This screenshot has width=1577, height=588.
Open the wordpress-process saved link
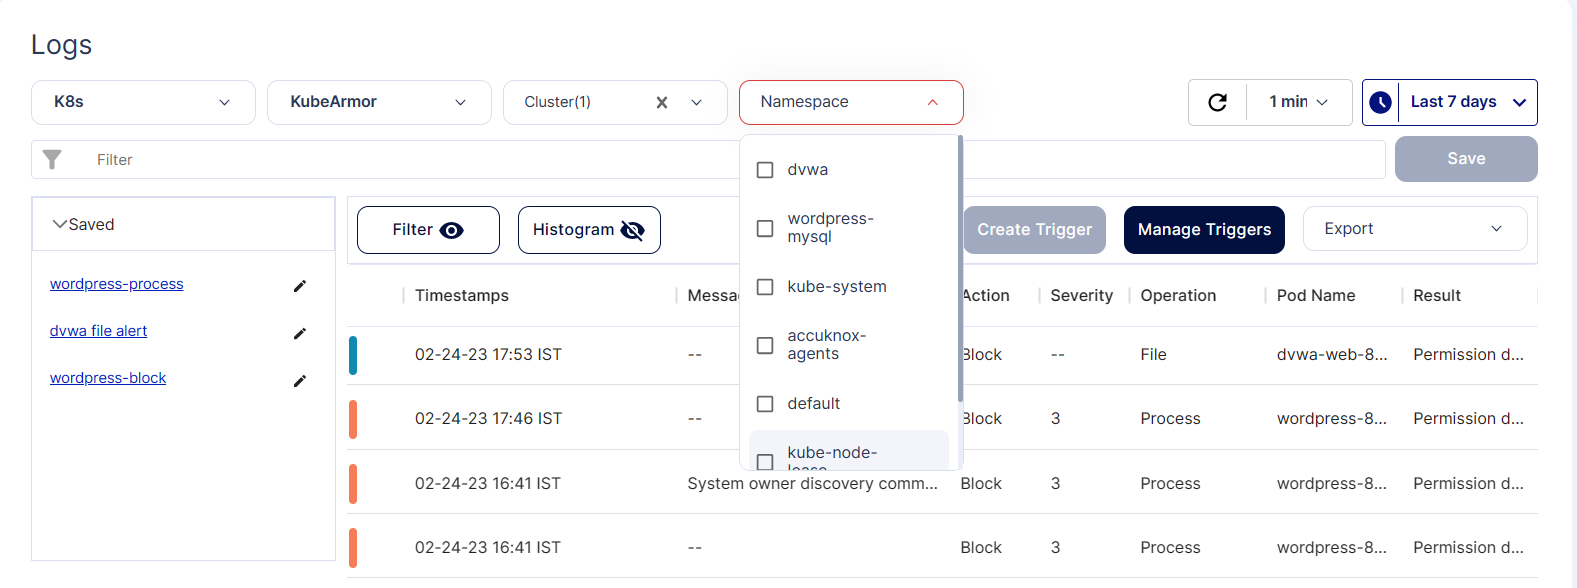[117, 284]
